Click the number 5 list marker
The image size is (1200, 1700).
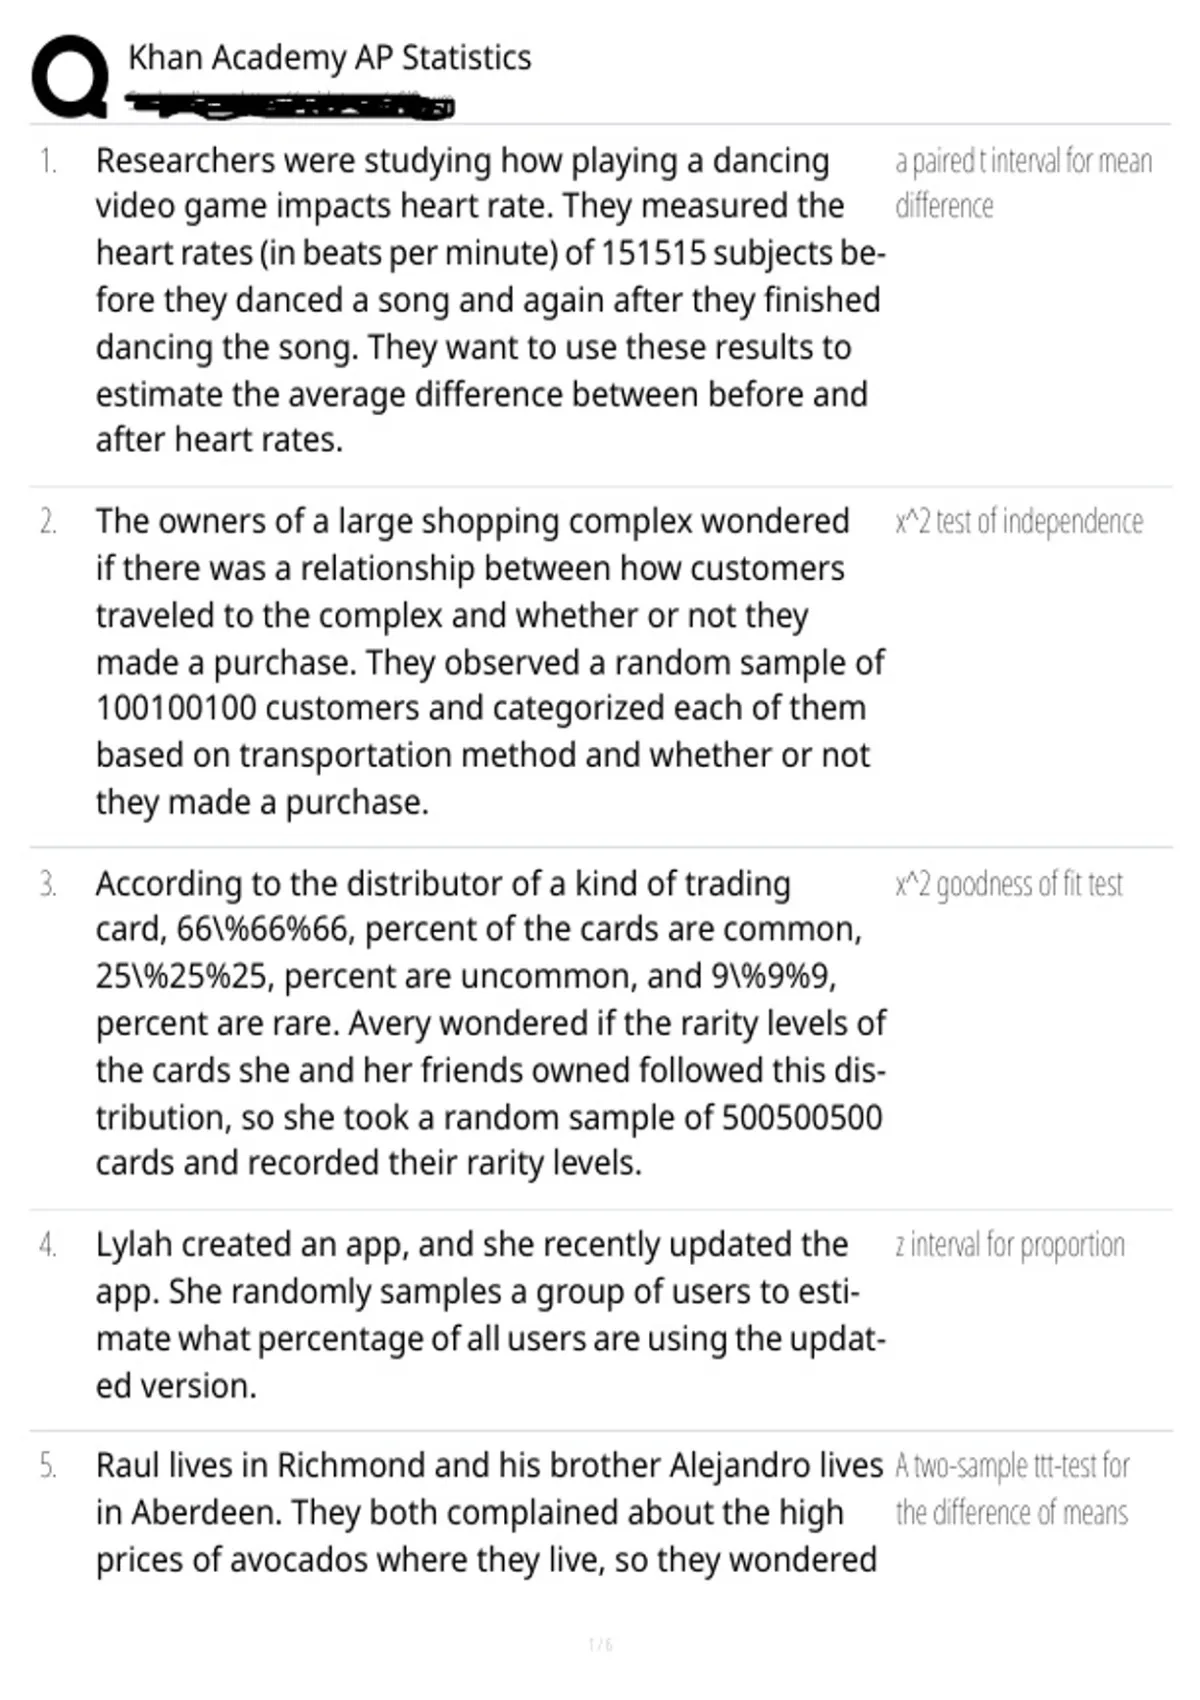[x=48, y=1466]
